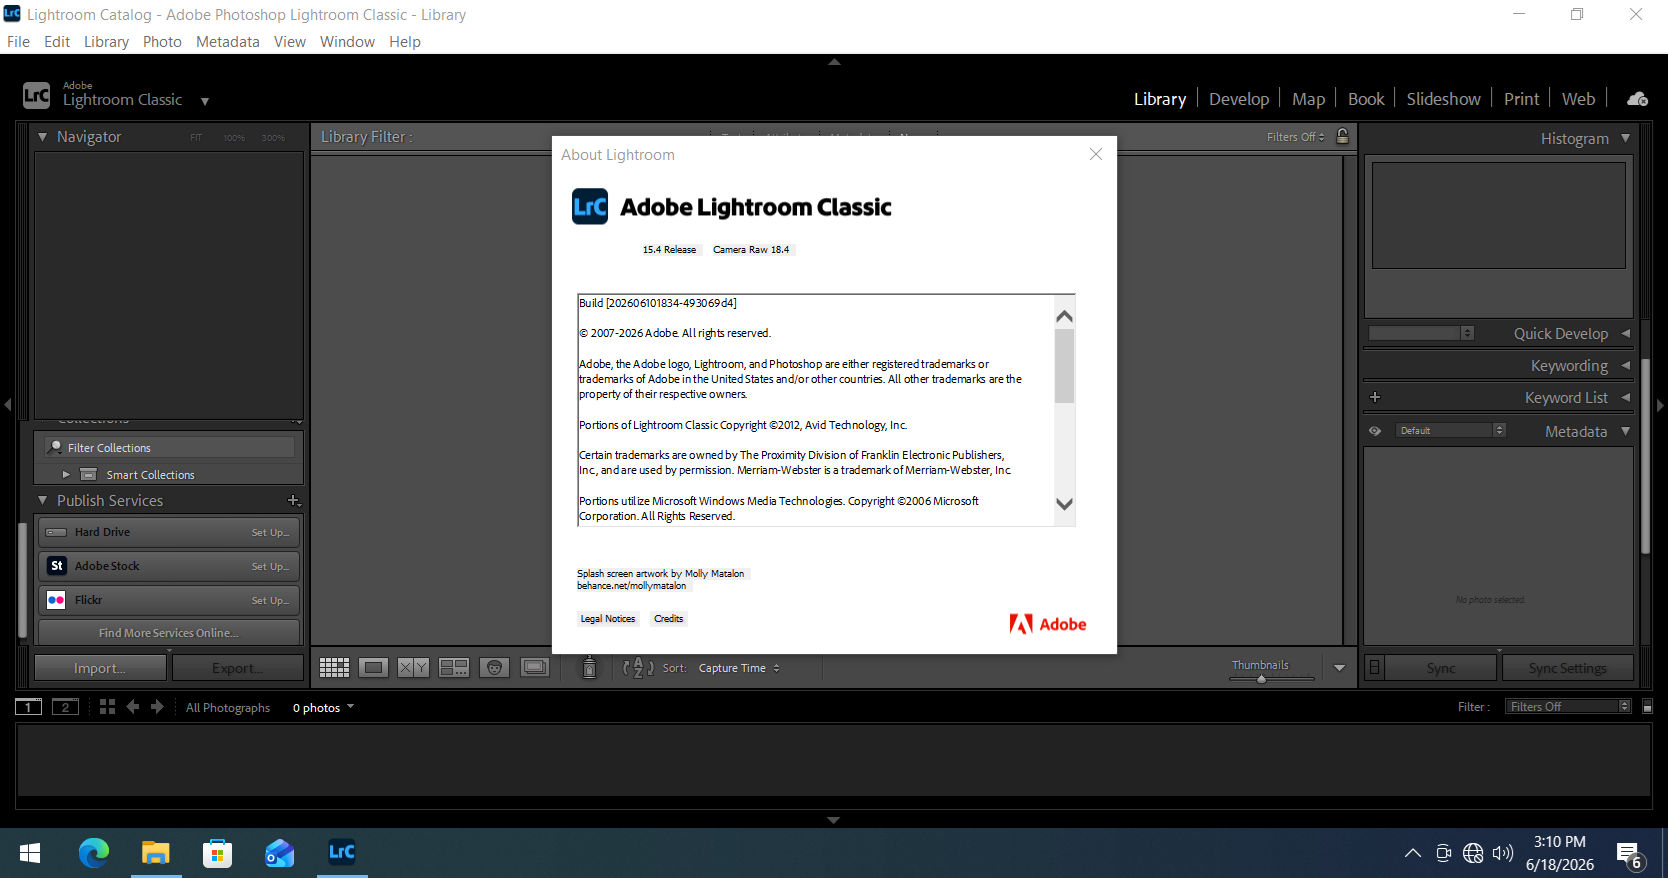
Task: Click the LrC logo in identity plate
Action: tap(36, 95)
